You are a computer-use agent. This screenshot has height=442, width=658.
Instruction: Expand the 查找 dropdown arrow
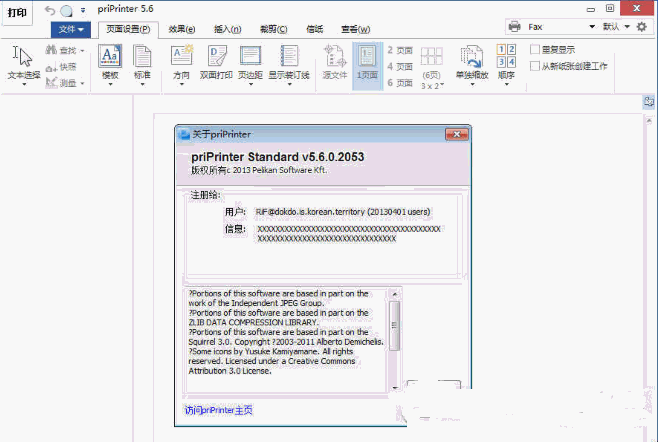tap(82, 51)
